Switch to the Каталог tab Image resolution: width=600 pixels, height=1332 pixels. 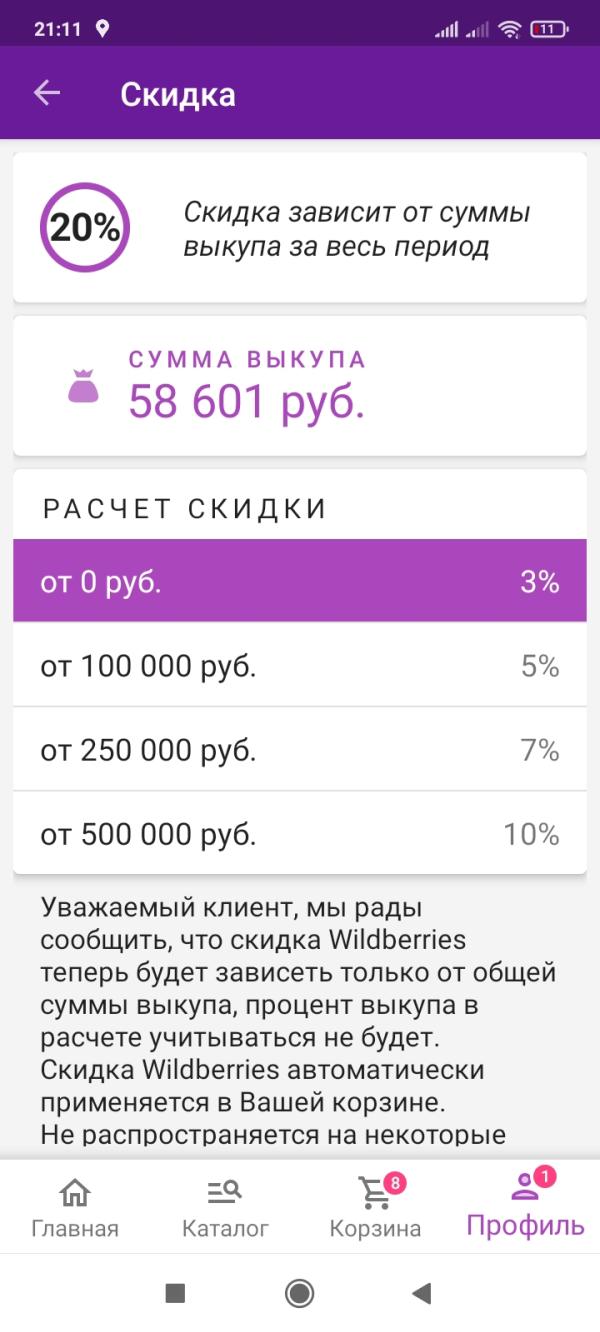pyautogui.click(x=225, y=1205)
